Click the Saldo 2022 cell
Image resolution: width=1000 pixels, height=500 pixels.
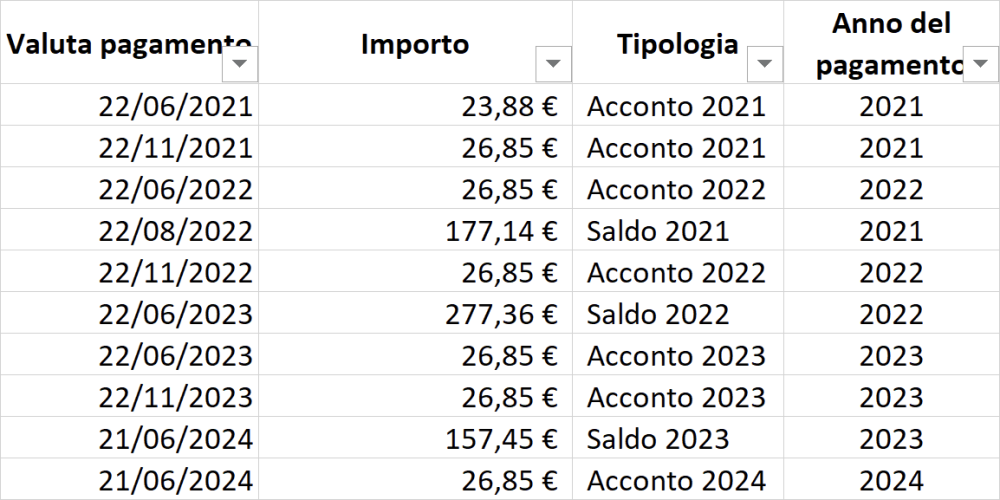678,313
